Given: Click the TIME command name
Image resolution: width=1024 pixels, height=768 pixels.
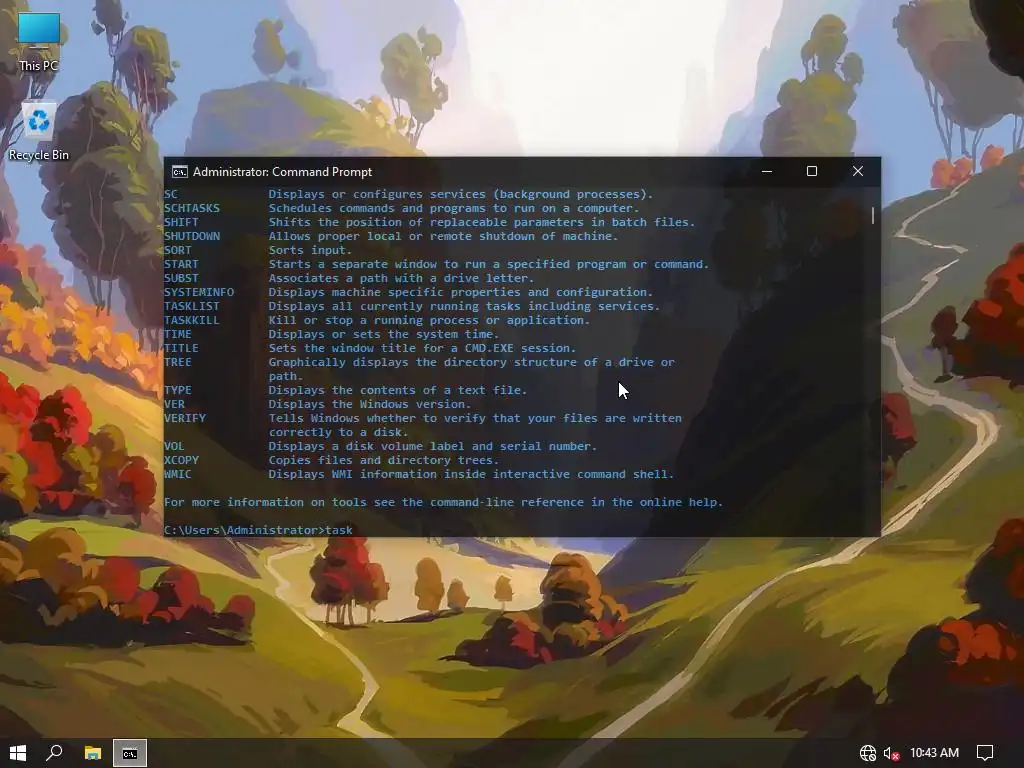Looking at the screenshot, I should 178,334.
